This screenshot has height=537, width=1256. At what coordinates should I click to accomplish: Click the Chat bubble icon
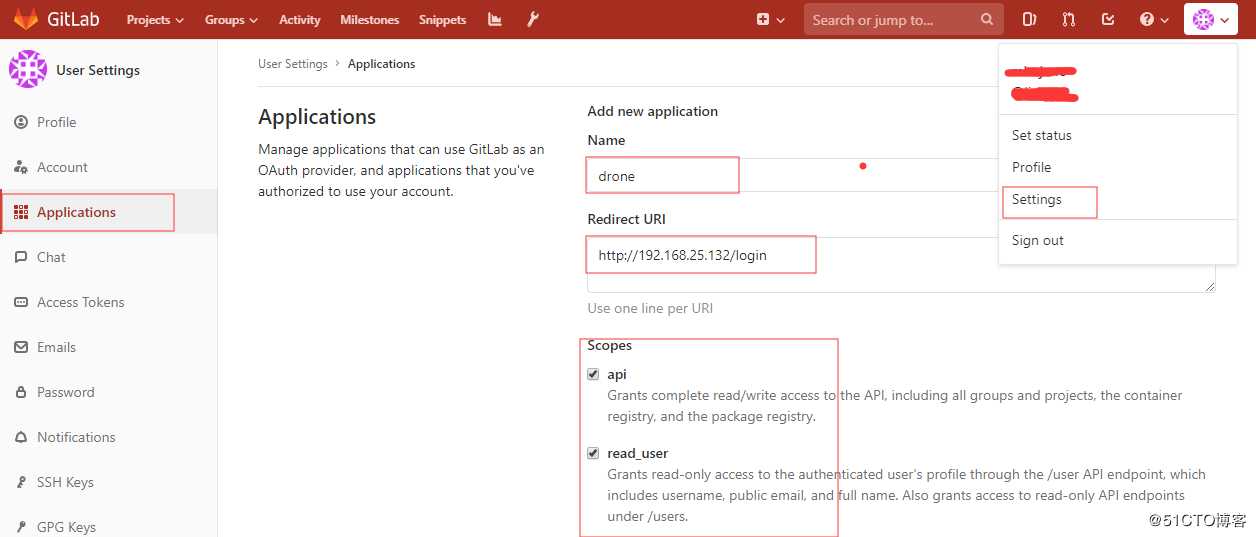(20, 257)
